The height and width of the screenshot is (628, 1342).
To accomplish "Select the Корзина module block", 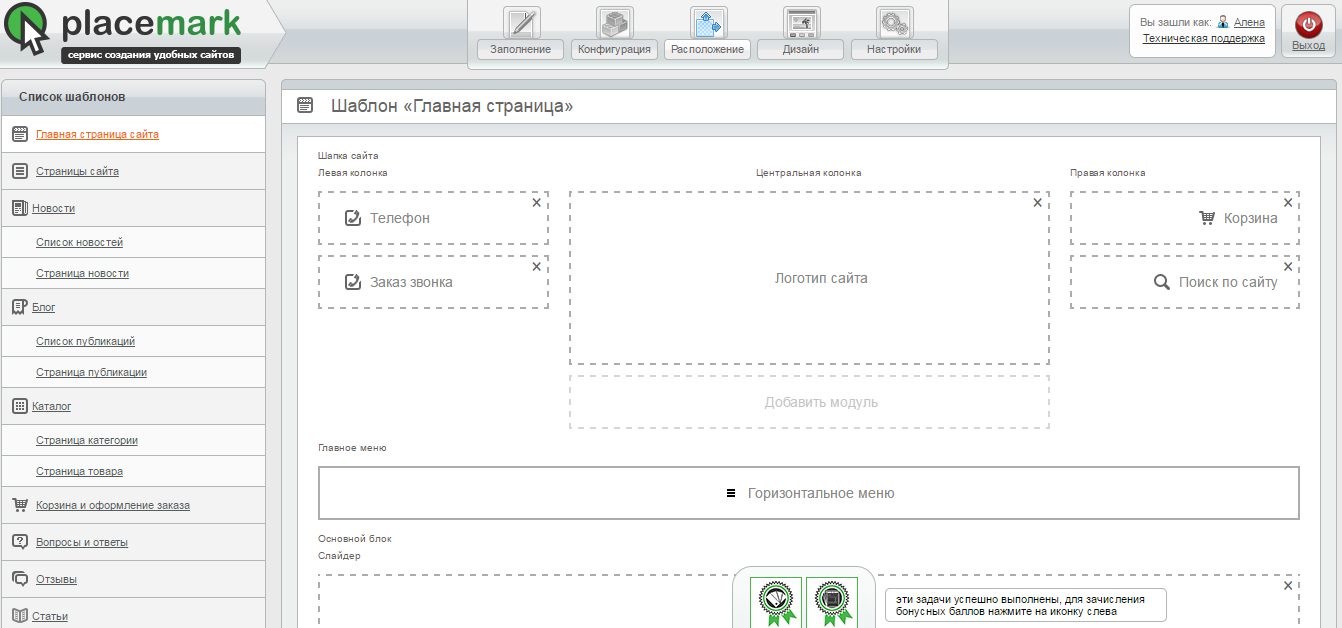I will 1185,218.
